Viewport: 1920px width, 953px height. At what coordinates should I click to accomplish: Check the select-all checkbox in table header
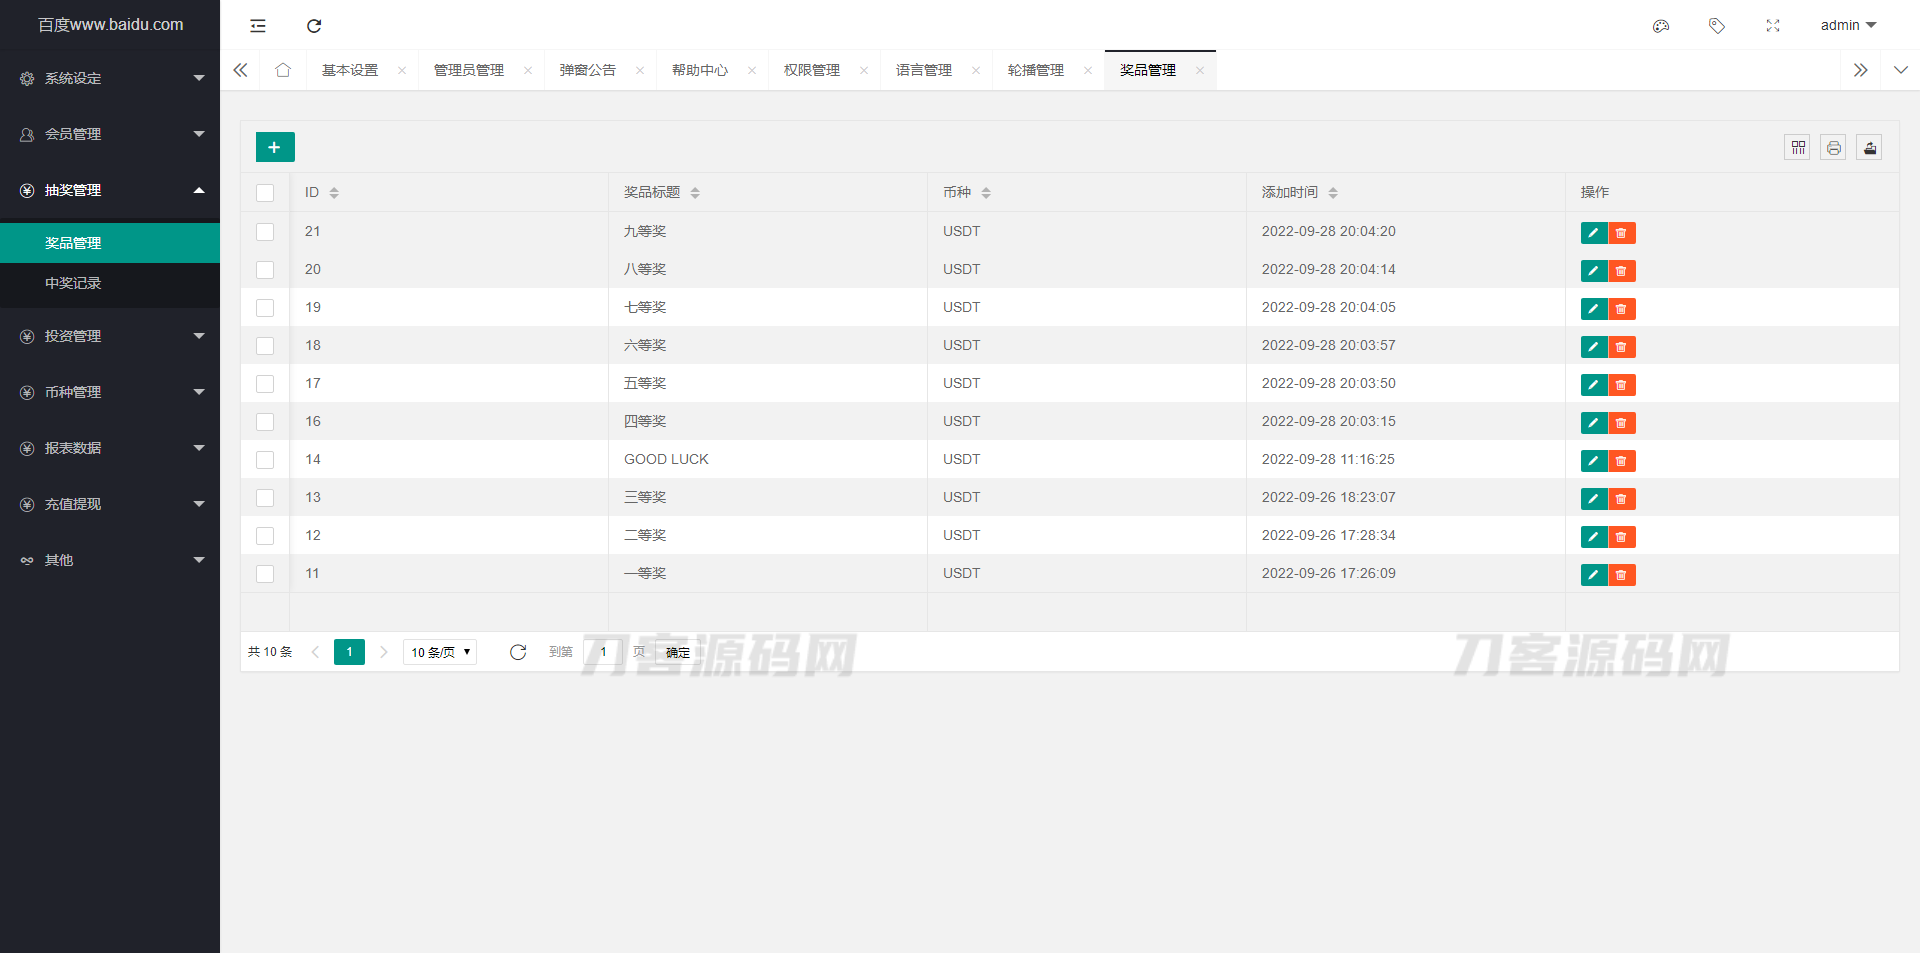tap(265, 193)
